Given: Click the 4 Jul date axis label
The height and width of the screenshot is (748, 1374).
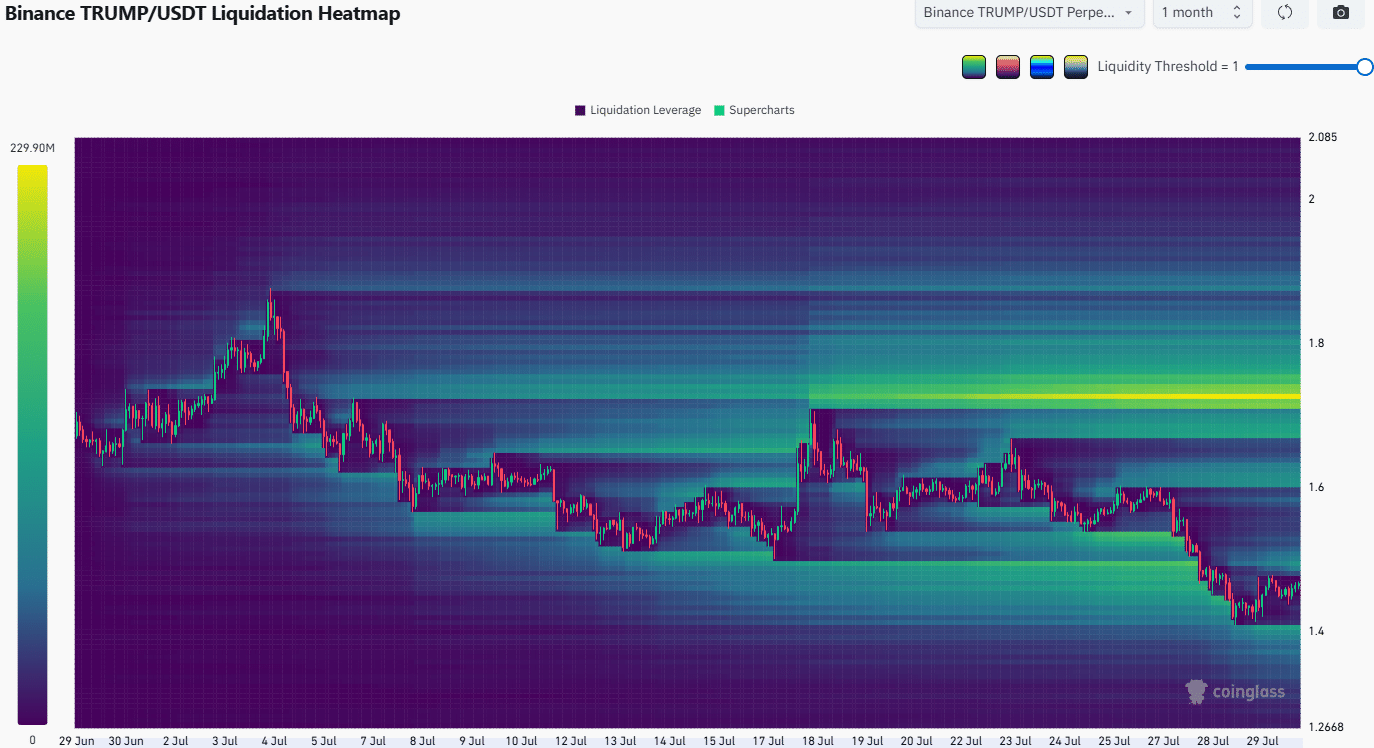Looking at the screenshot, I should coord(273,741).
